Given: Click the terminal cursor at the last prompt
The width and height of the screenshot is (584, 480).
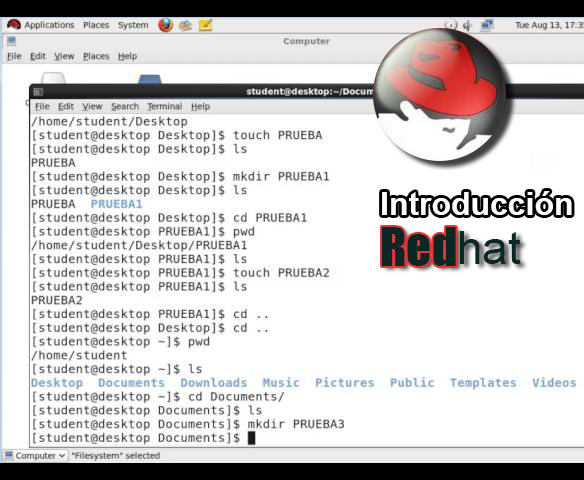Looking at the screenshot, I should pos(251,438).
